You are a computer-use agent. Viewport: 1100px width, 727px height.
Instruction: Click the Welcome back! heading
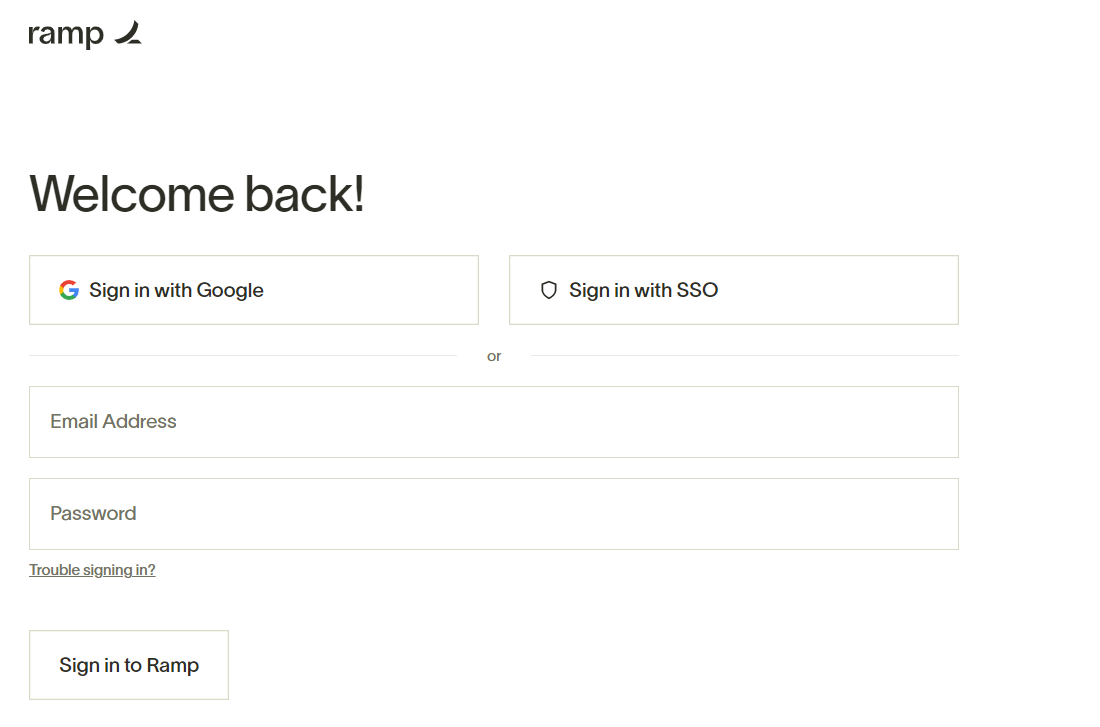click(x=196, y=194)
